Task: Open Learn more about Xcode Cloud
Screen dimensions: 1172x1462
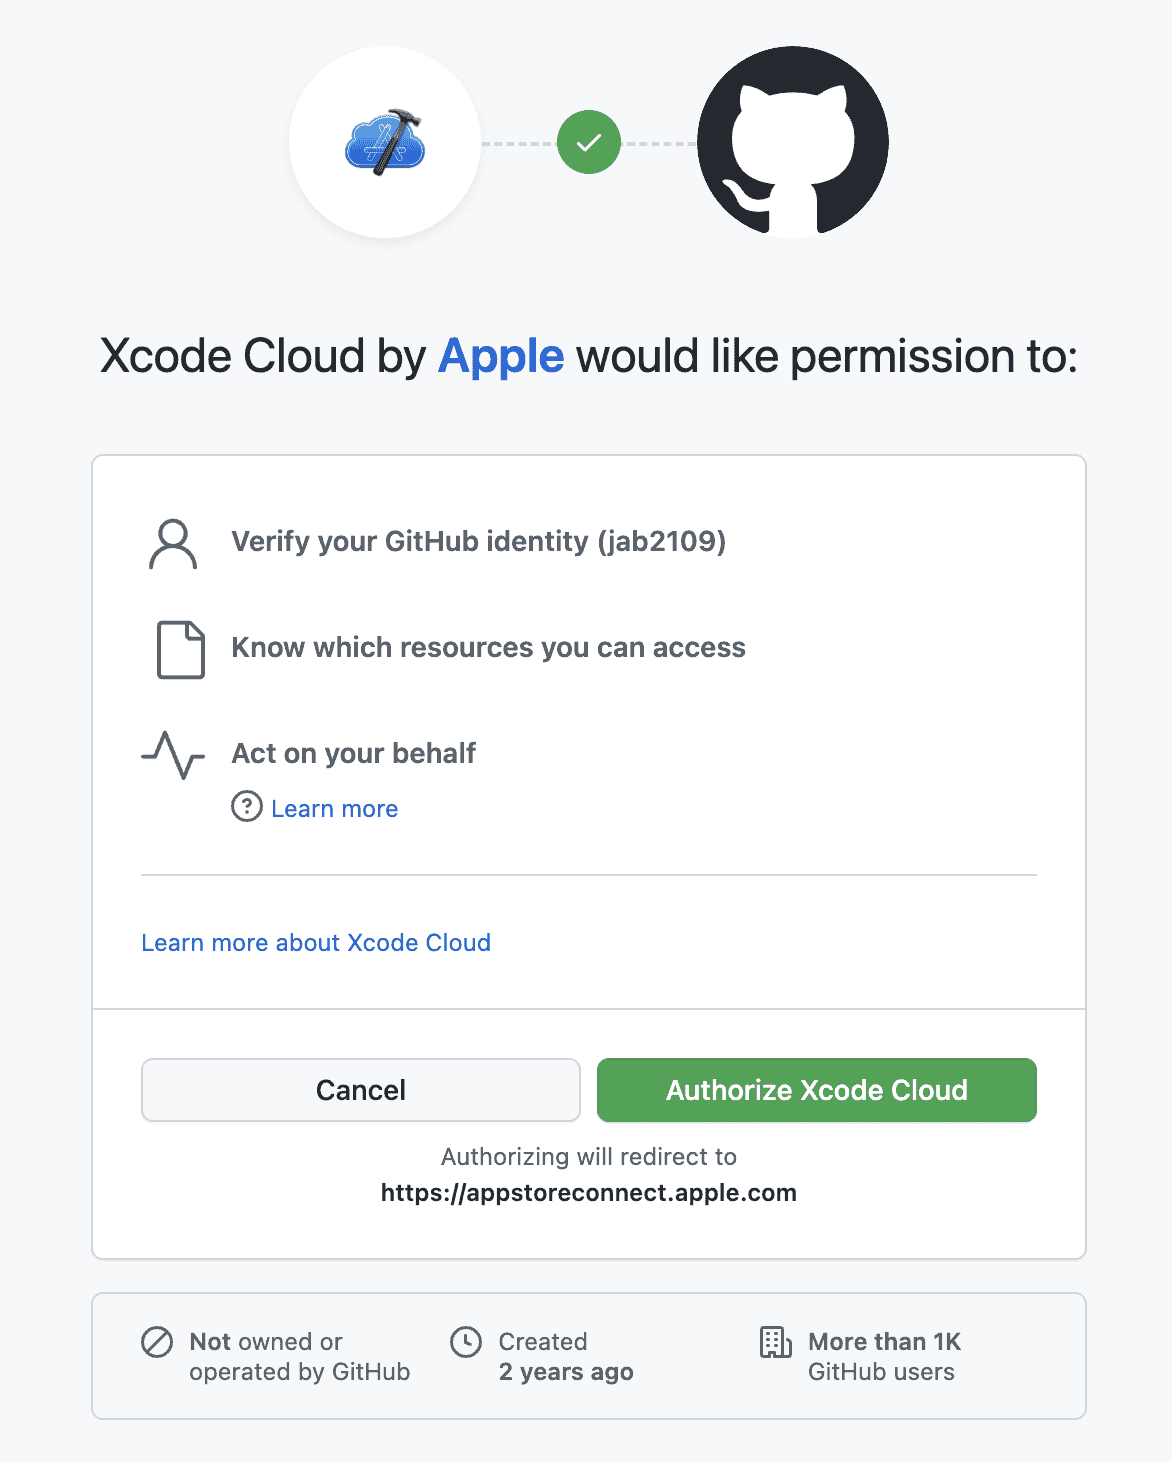Action: [x=316, y=942]
